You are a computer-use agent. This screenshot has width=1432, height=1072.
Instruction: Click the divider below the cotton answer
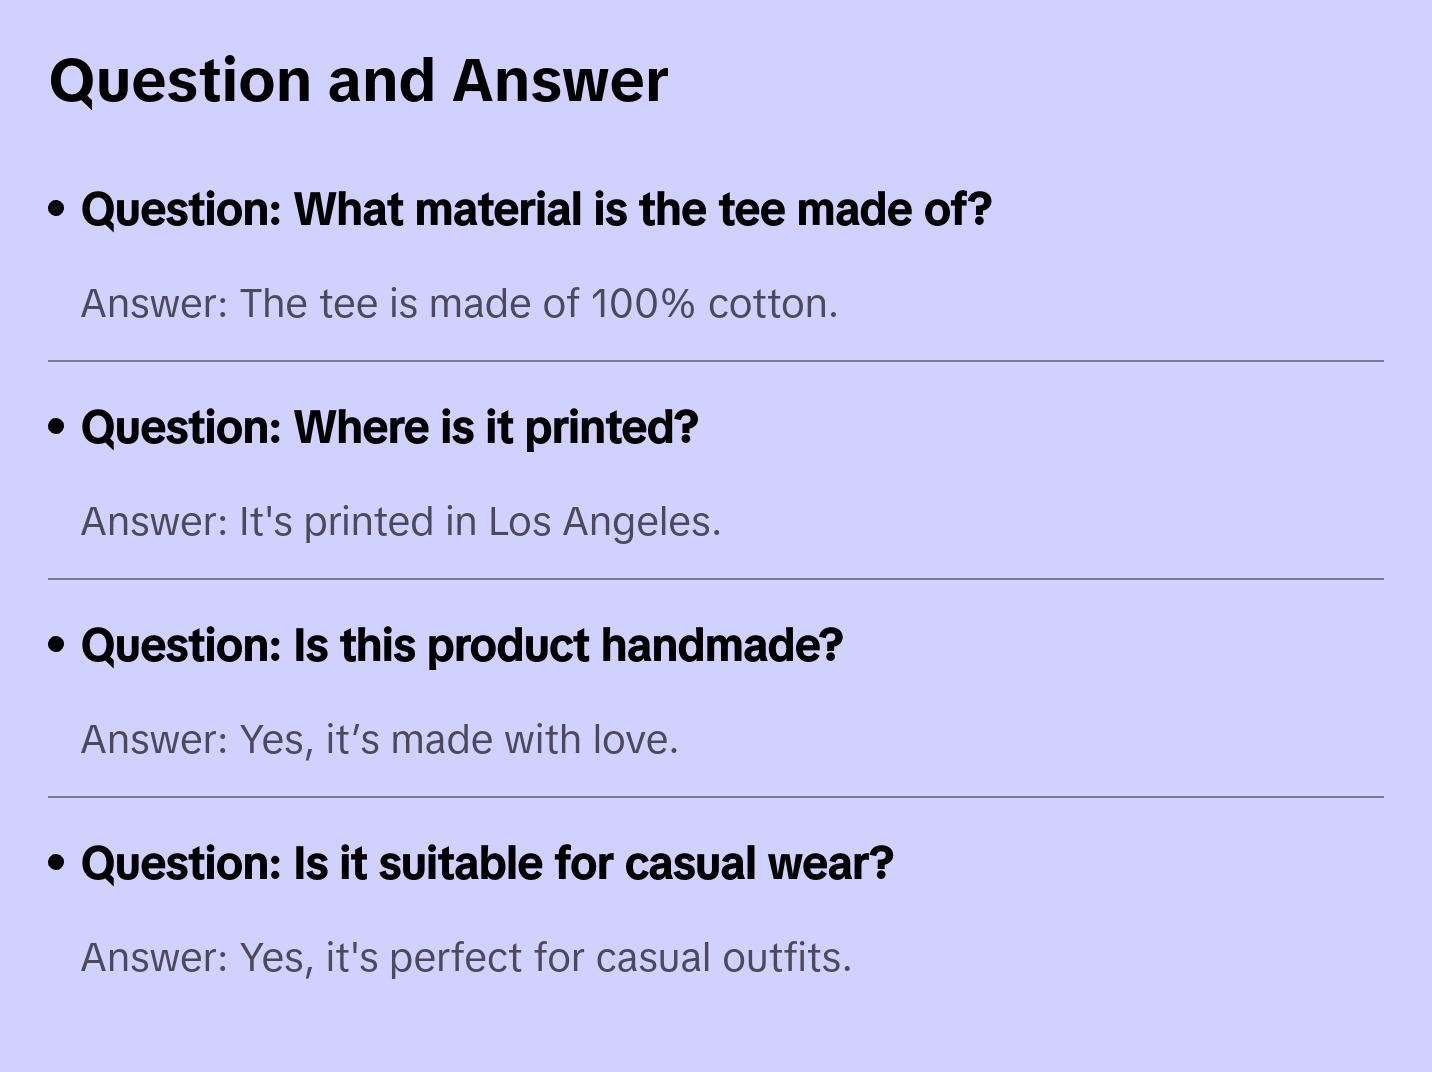click(x=716, y=361)
